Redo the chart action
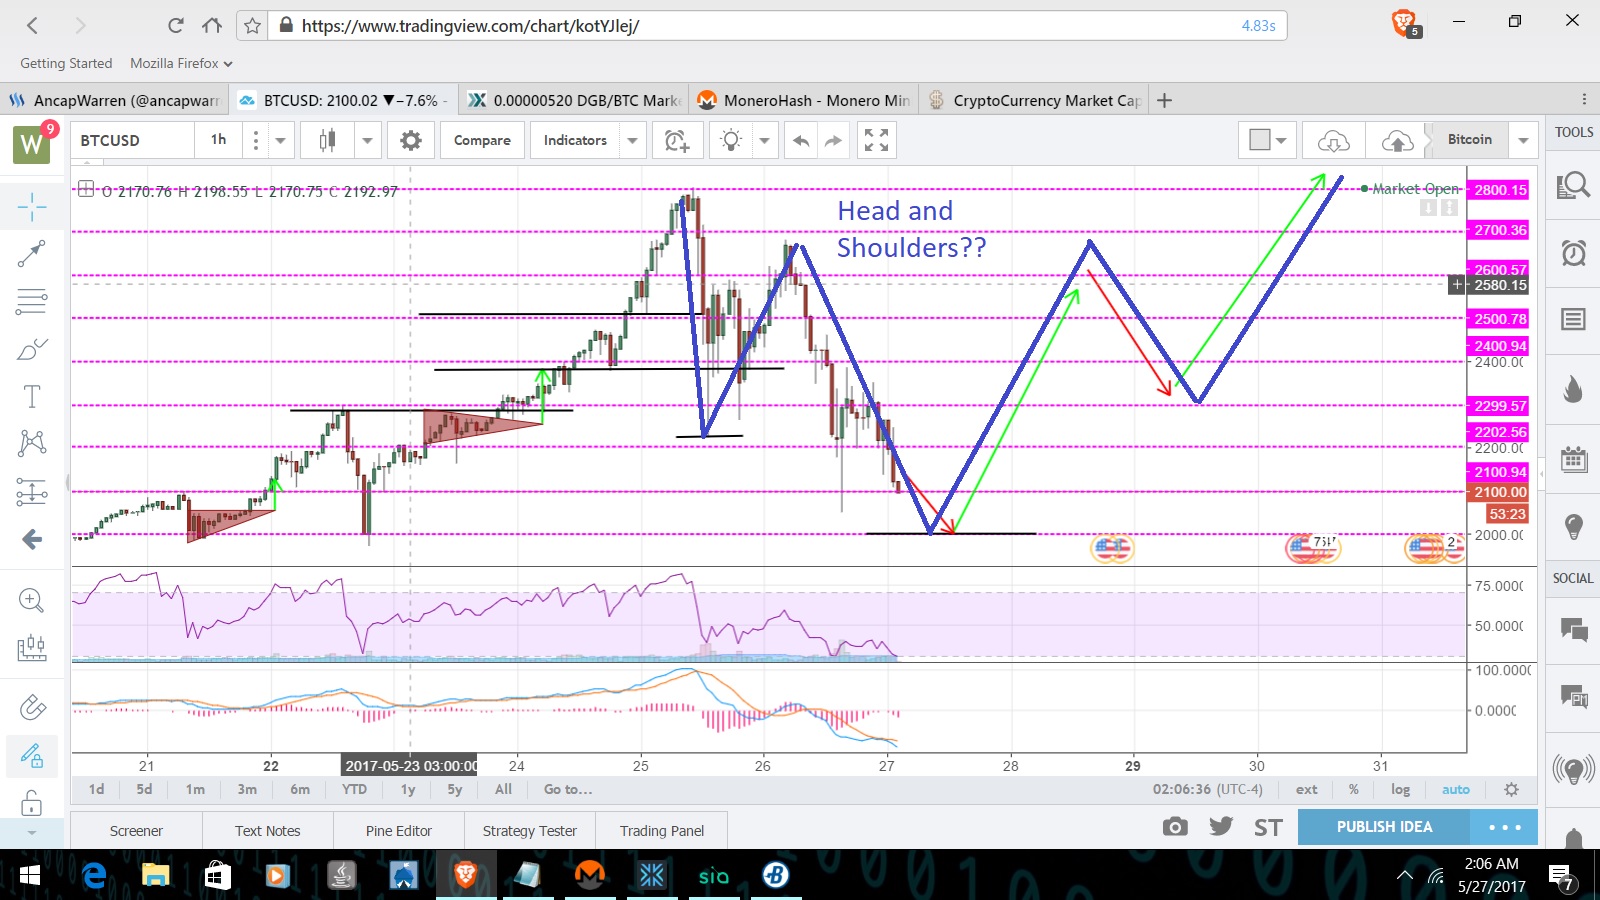Viewport: 1600px width, 900px height. coord(833,141)
